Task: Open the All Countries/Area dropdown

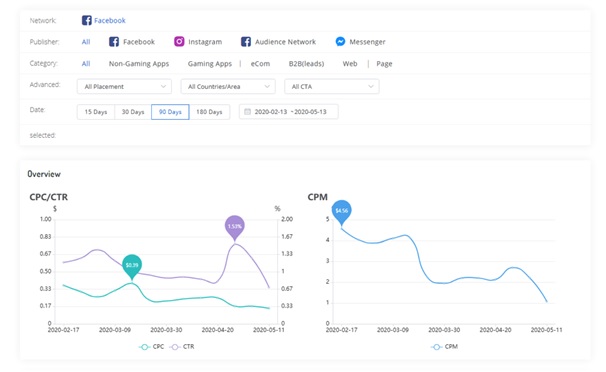Action: (x=228, y=87)
